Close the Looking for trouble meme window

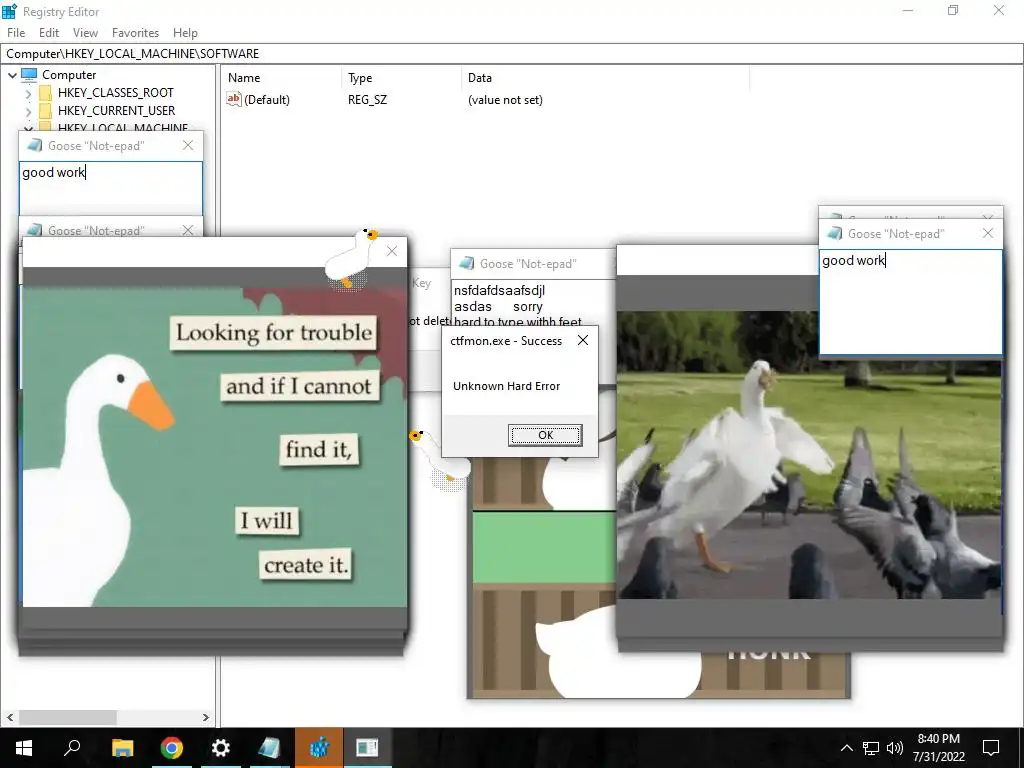click(392, 251)
